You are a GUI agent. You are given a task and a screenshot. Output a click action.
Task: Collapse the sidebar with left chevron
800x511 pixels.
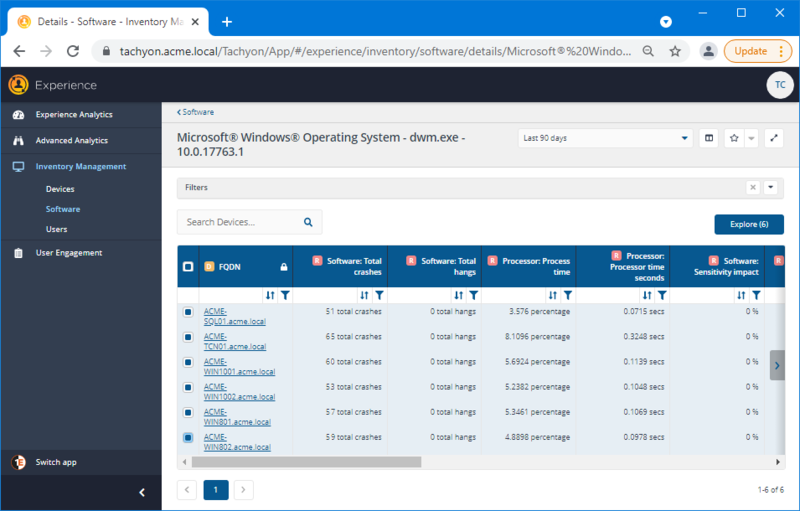142,492
